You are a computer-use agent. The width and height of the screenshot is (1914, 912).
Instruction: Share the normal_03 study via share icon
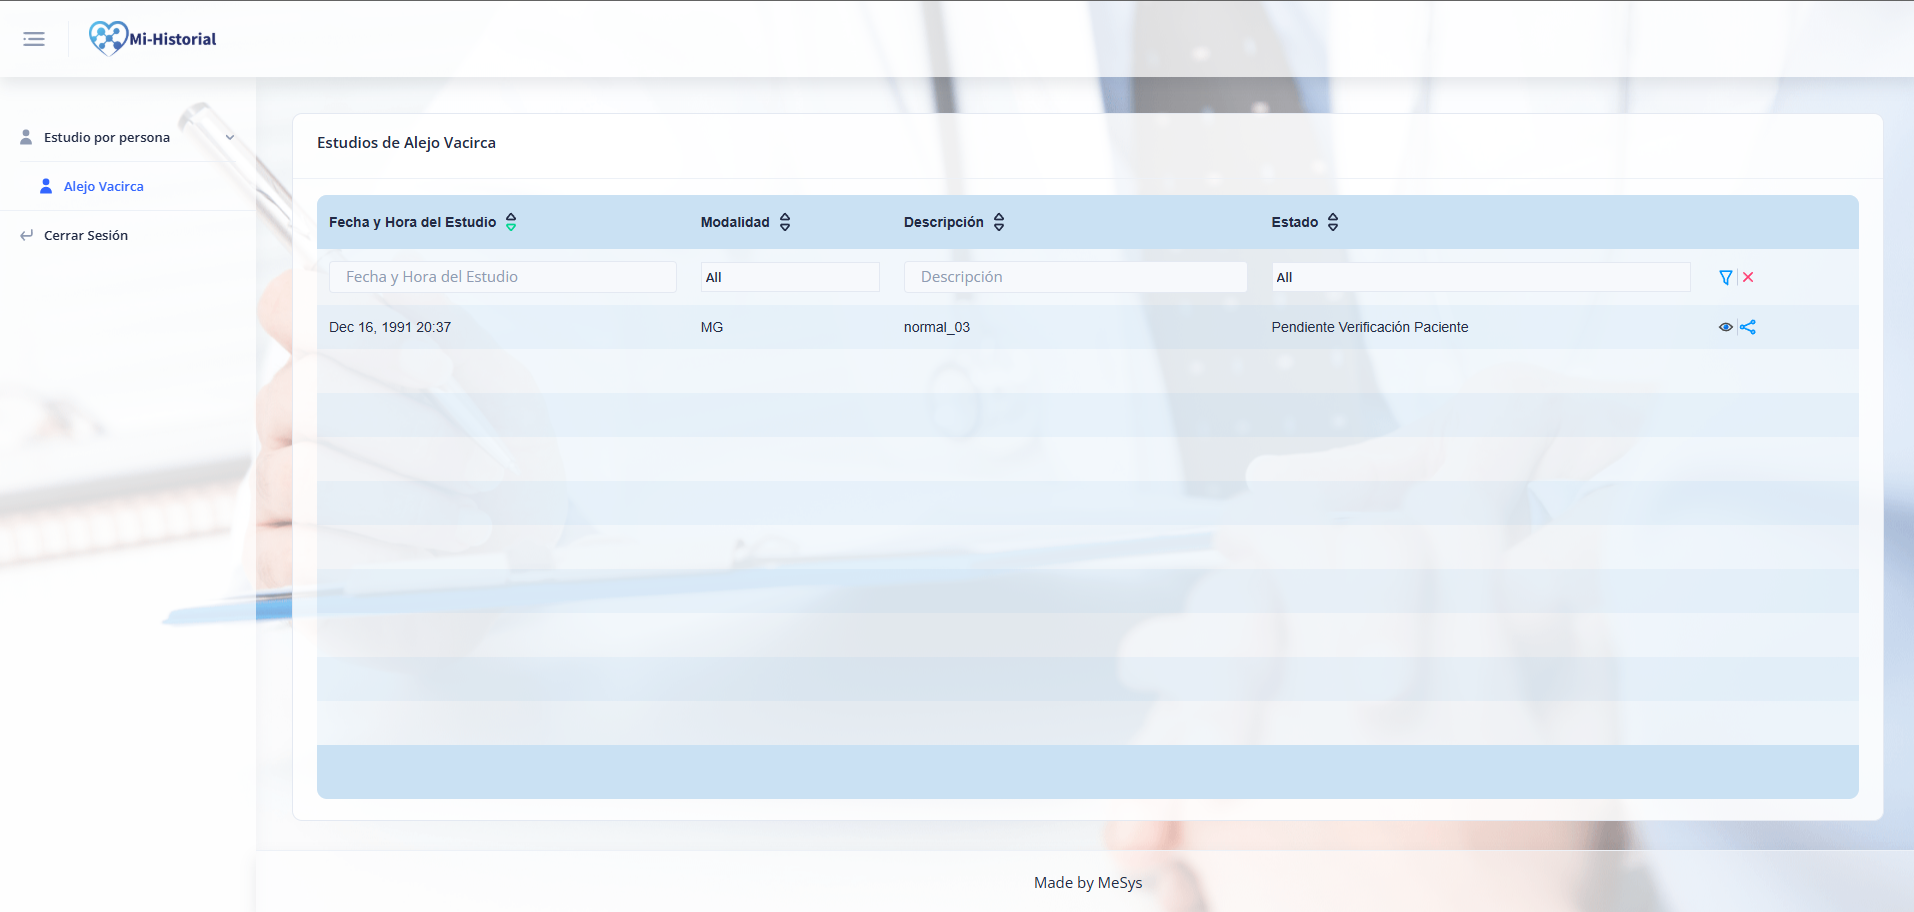(x=1749, y=327)
